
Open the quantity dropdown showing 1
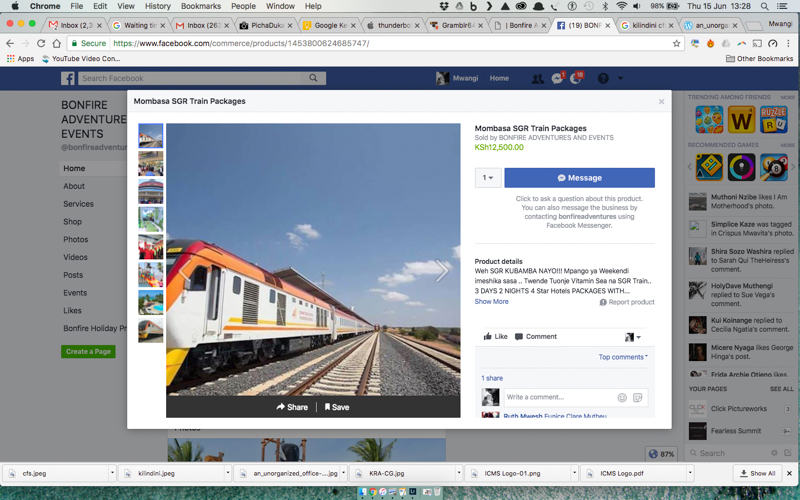[x=487, y=178]
